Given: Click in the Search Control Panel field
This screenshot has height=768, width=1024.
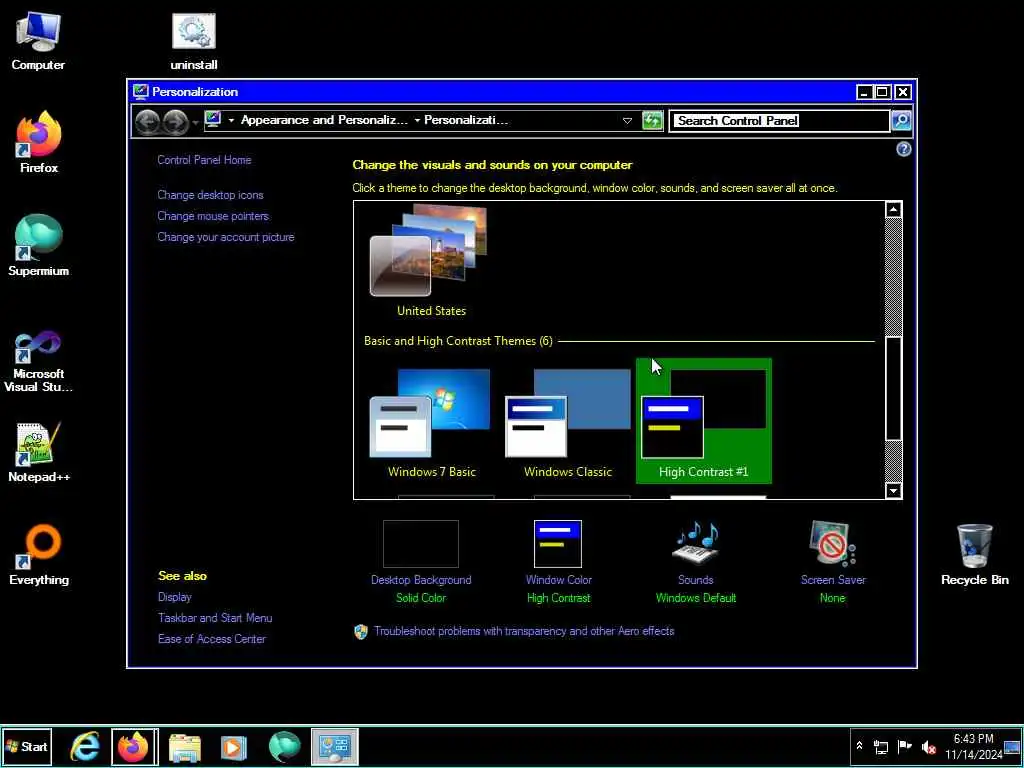Looking at the screenshot, I should (779, 121).
